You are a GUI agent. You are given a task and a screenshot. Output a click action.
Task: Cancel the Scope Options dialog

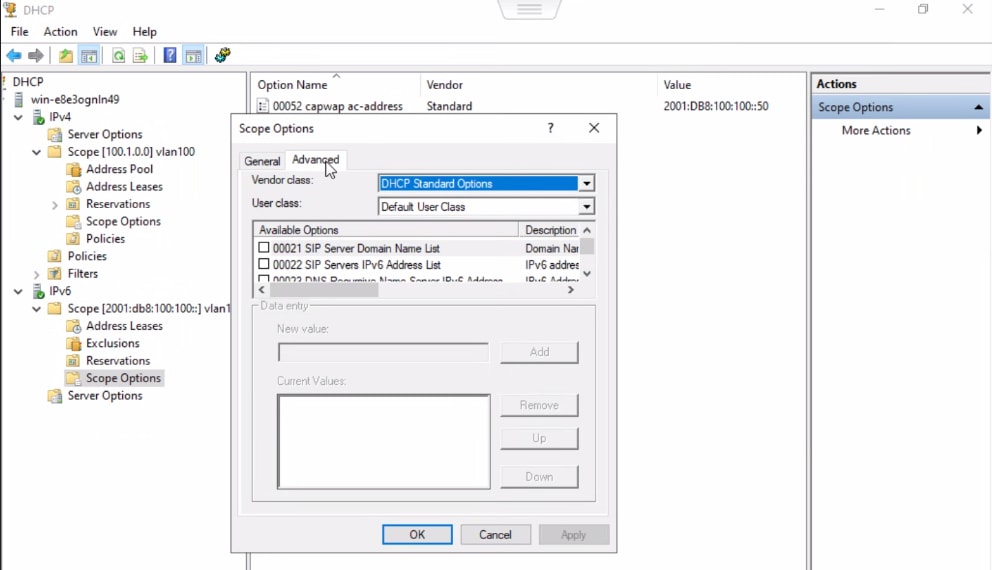coord(495,535)
